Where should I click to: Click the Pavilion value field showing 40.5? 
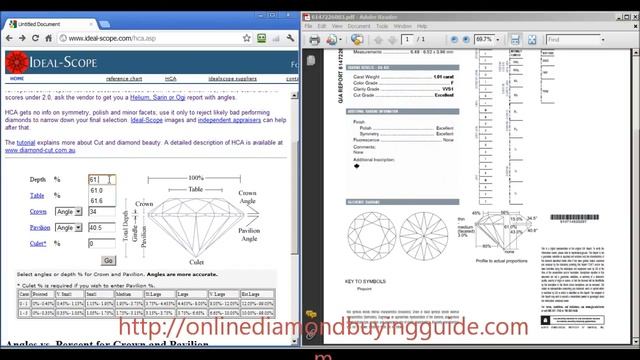102,227
